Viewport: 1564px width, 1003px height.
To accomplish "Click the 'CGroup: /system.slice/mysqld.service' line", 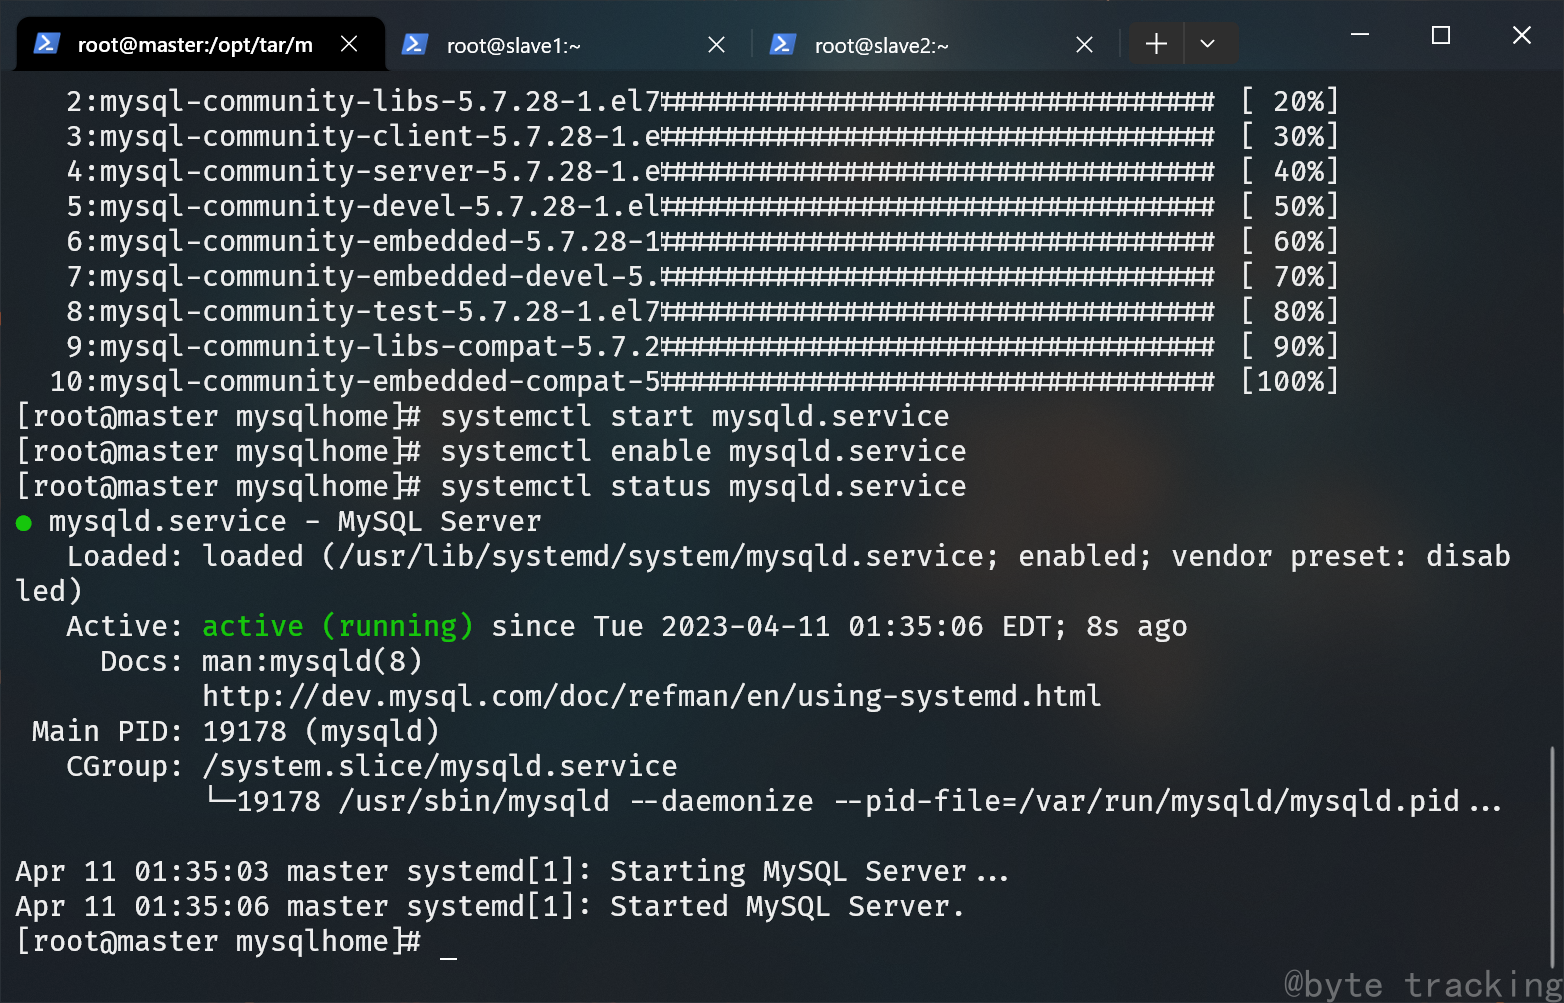I will (x=371, y=766).
